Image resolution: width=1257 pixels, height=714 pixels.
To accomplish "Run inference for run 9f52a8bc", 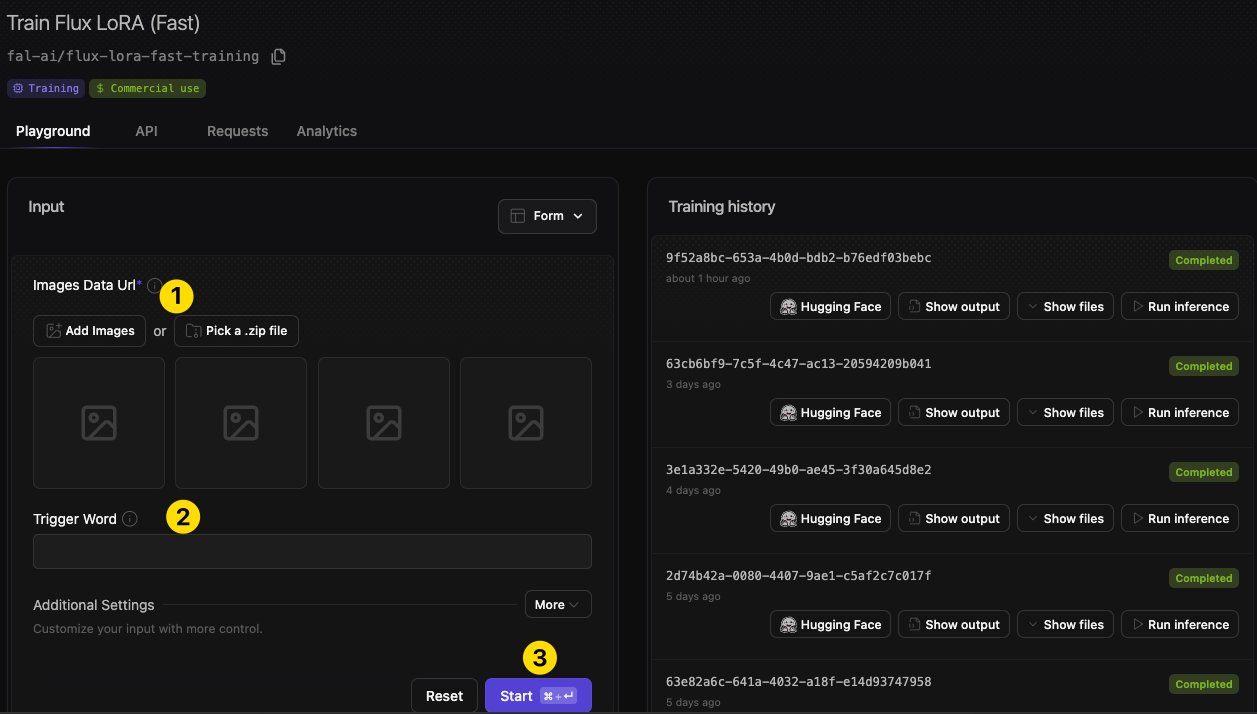I will click(1180, 307).
